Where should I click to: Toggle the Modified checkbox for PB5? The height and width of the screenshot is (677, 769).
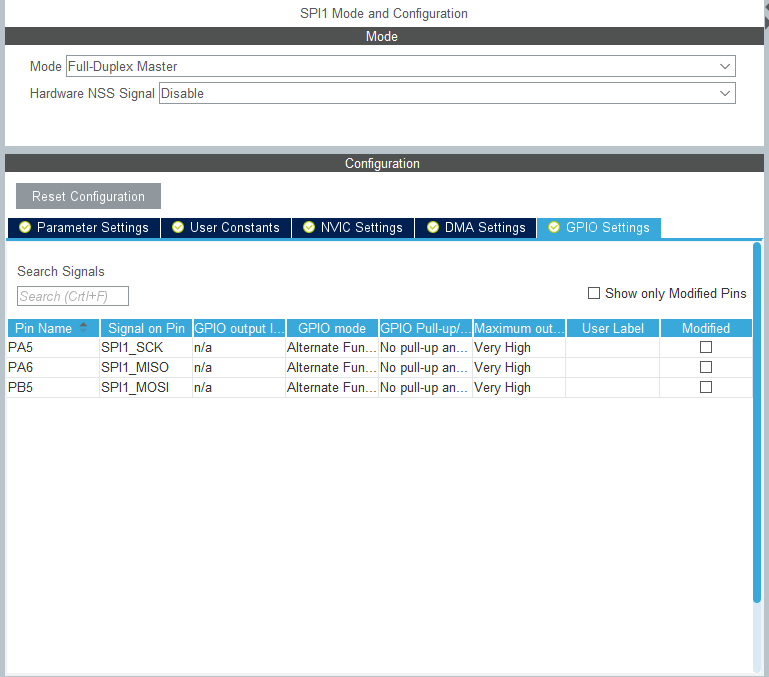point(706,388)
